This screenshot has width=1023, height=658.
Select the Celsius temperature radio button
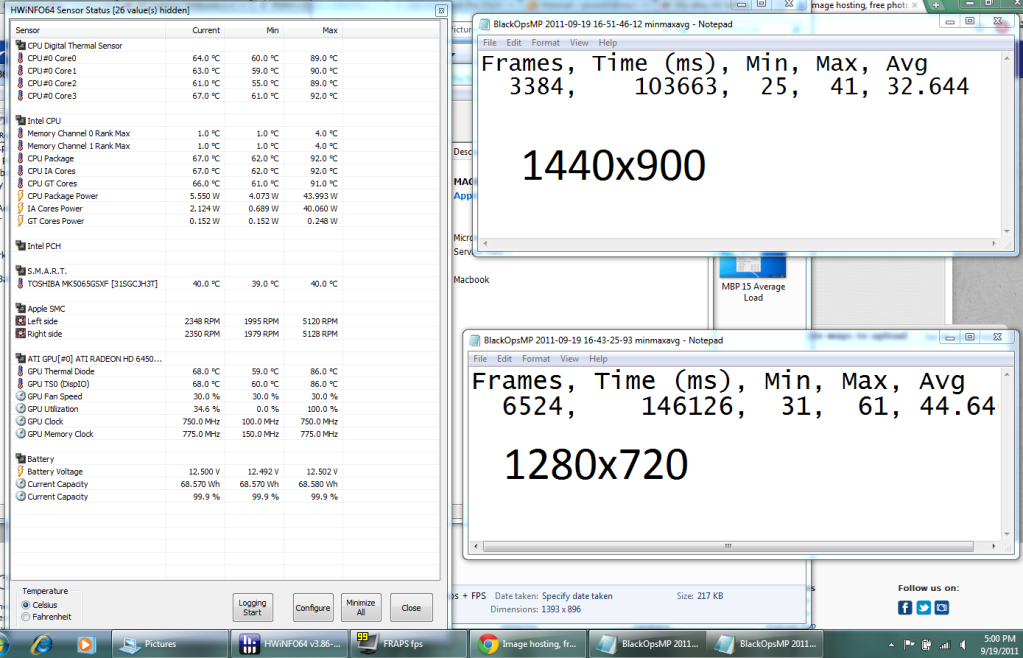[26, 605]
